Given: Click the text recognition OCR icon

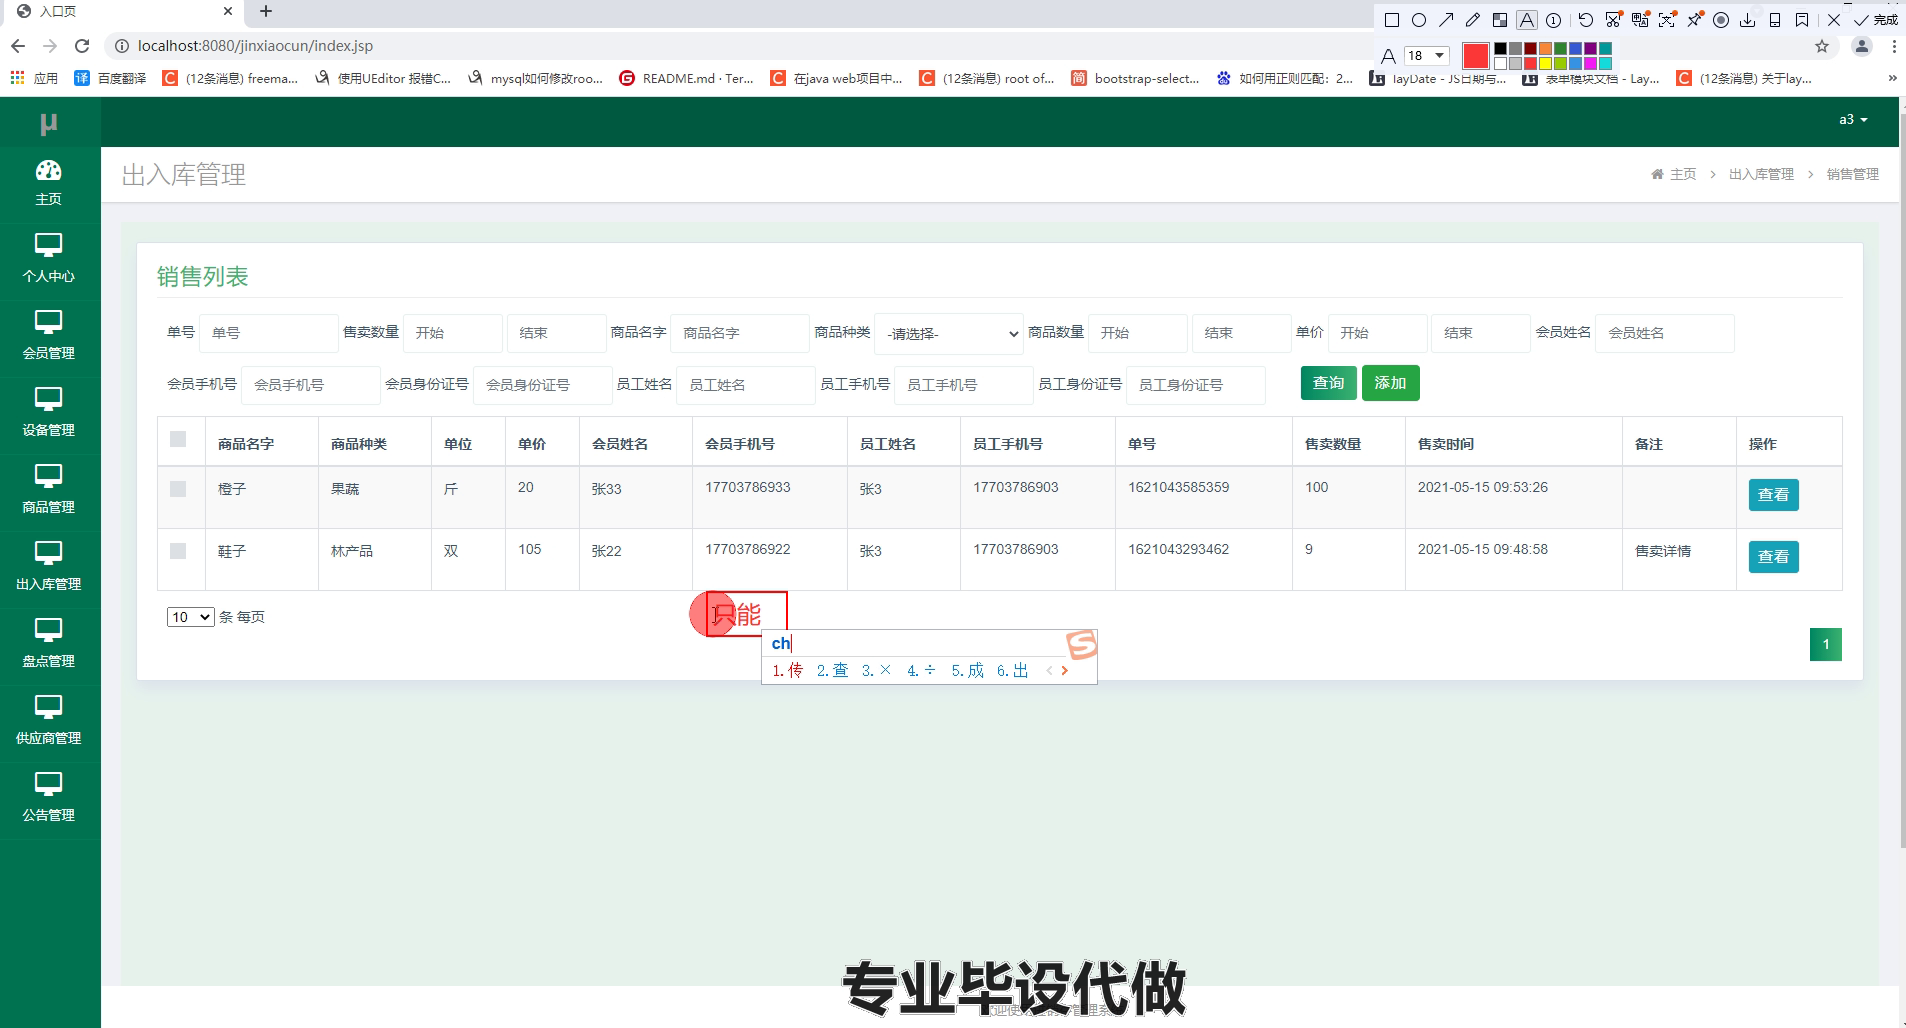Looking at the screenshot, I should (x=1667, y=20).
